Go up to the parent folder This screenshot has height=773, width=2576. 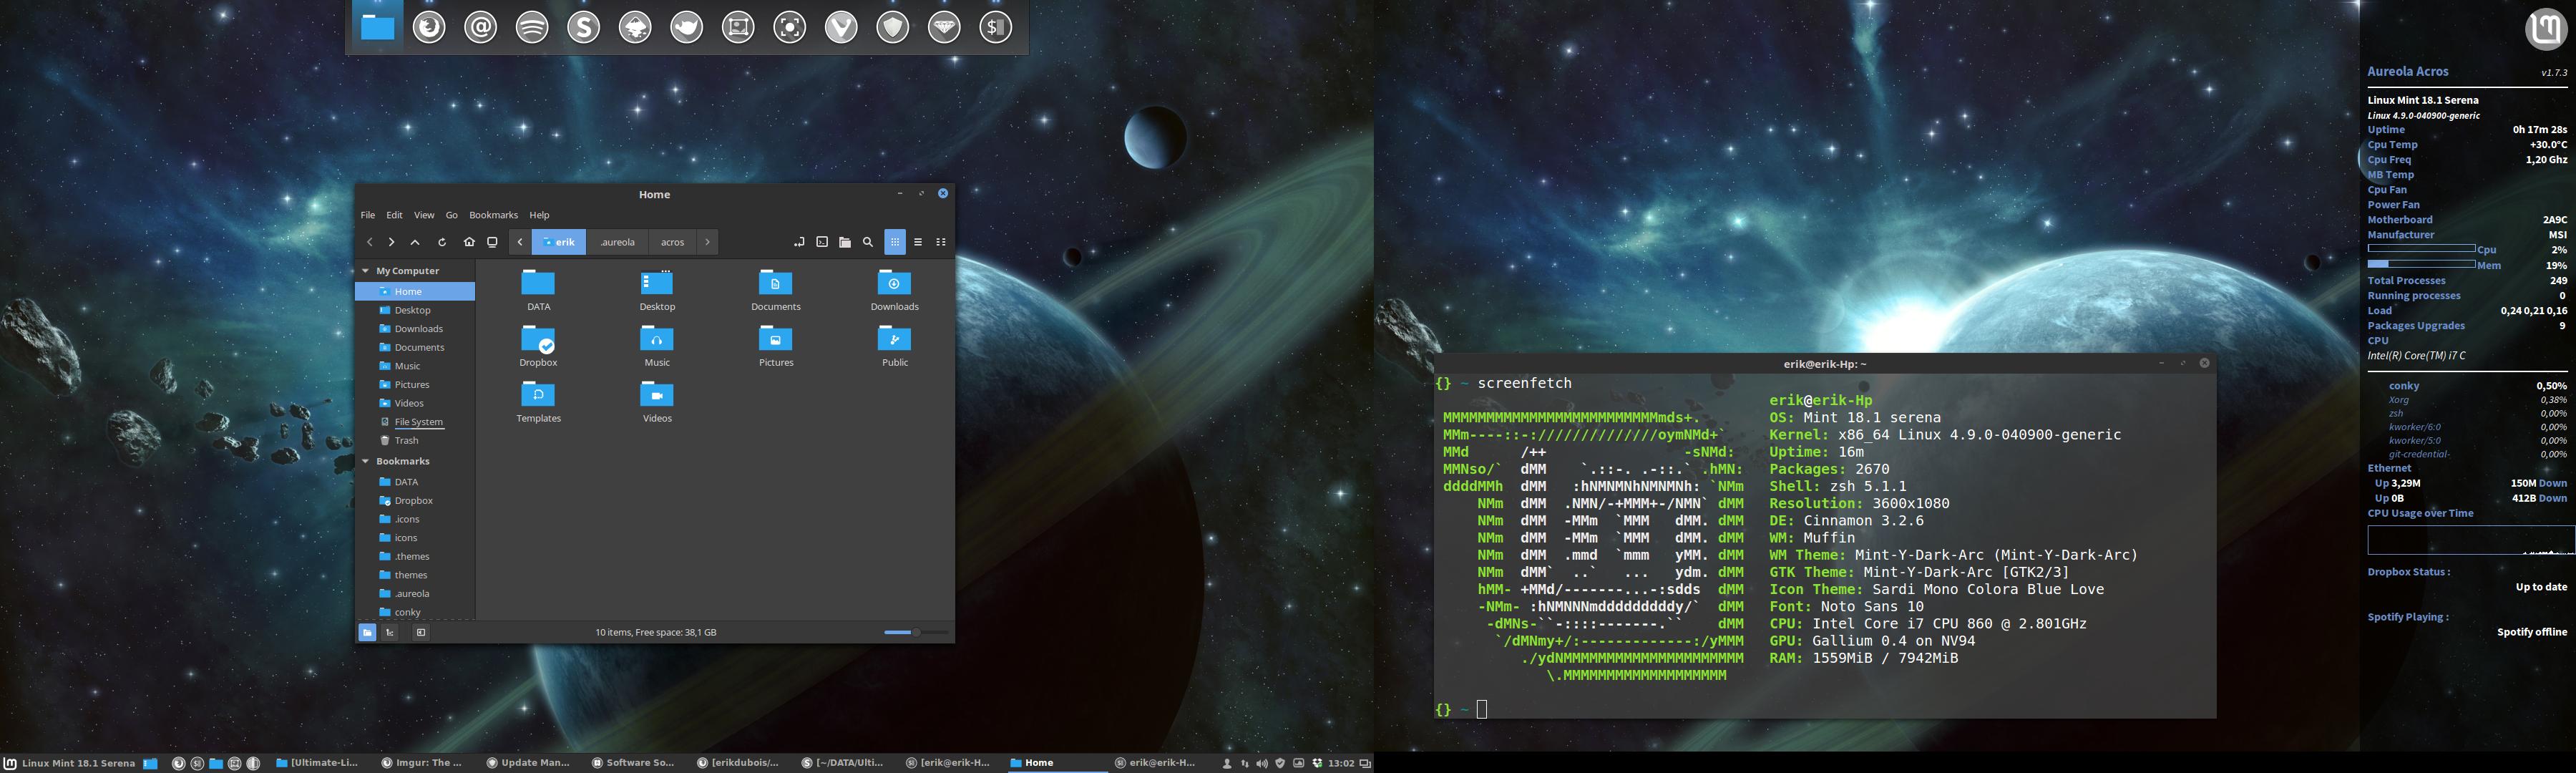click(415, 242)
